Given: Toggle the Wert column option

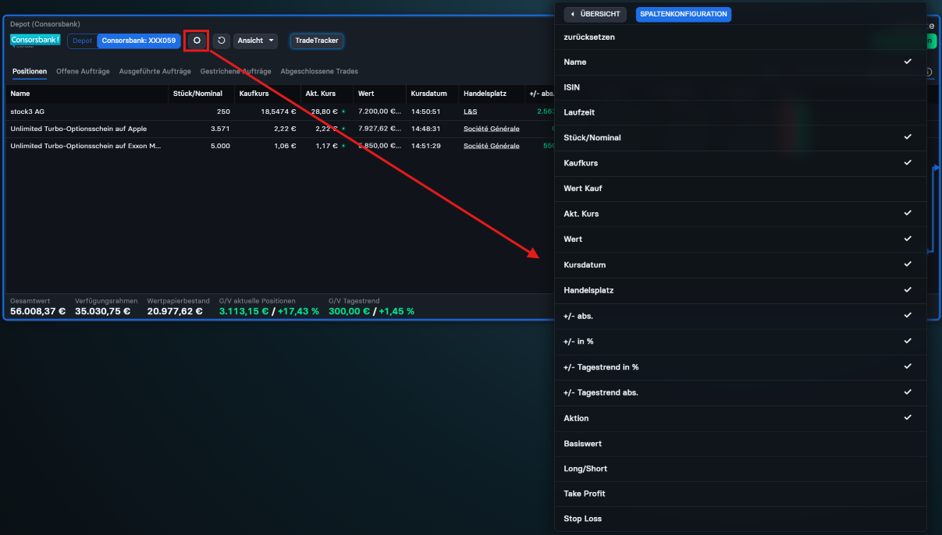Looking at the screenshot, I should tap(740, 239).
